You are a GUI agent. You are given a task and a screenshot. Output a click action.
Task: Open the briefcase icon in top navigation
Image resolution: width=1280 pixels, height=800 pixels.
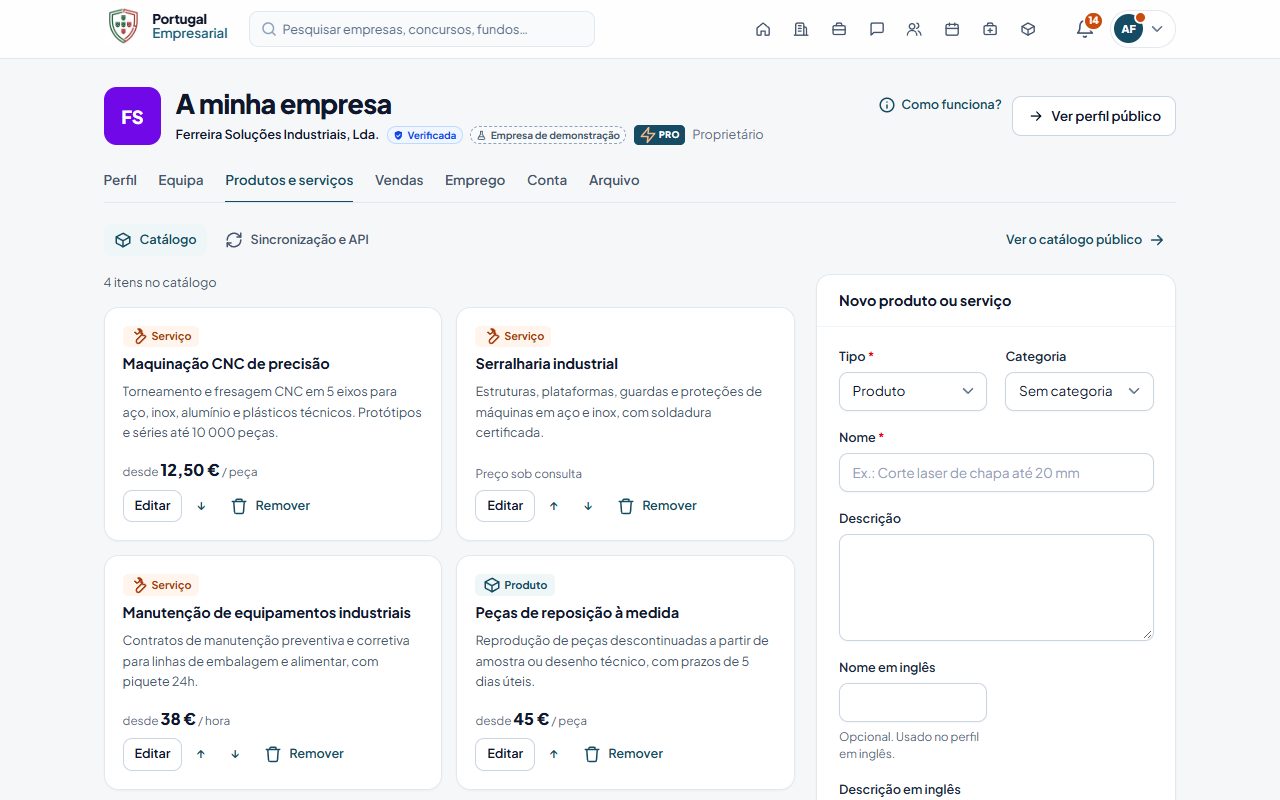click(x=839, y=29)
